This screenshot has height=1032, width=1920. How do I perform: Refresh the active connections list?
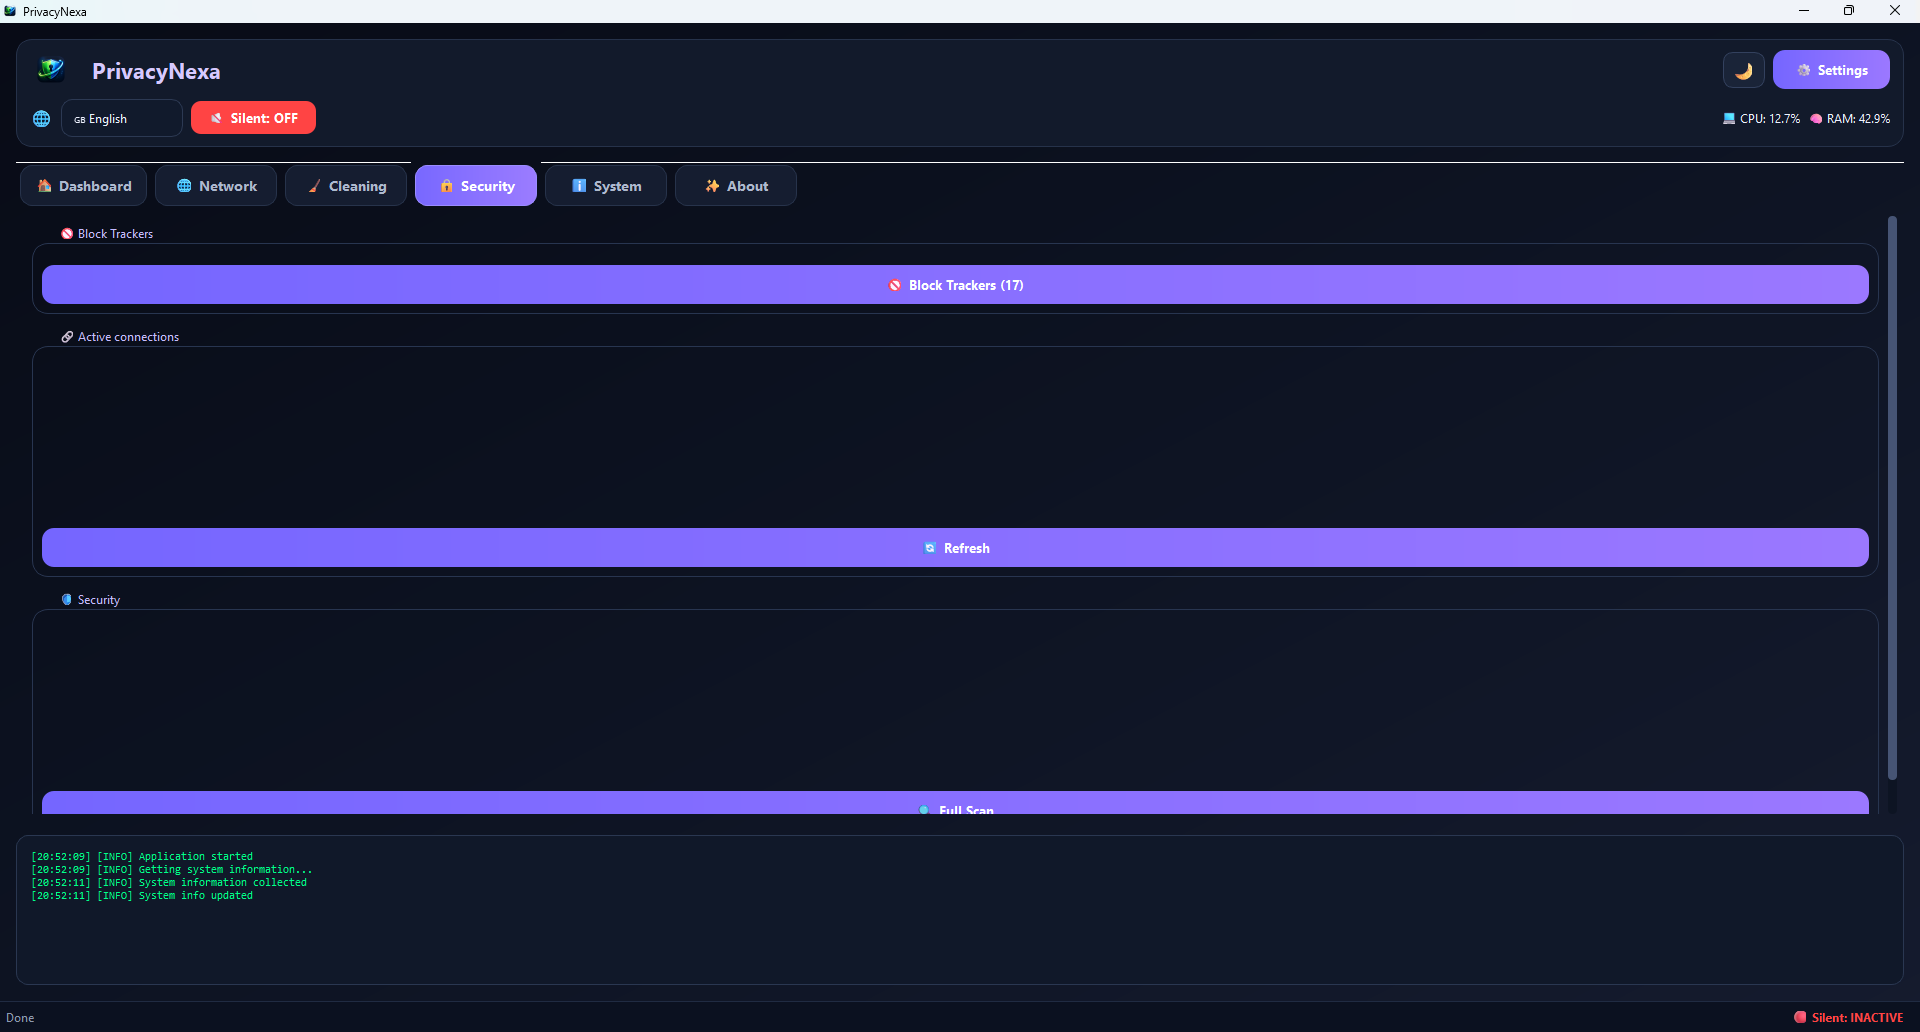point(955,548)
